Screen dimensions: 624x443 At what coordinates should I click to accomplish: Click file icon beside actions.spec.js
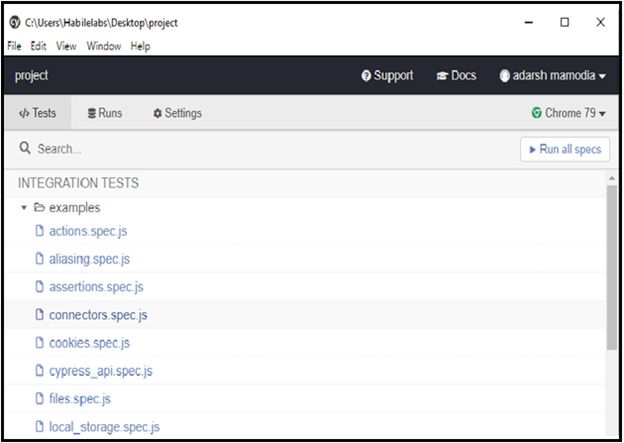(x=39, y=230)
